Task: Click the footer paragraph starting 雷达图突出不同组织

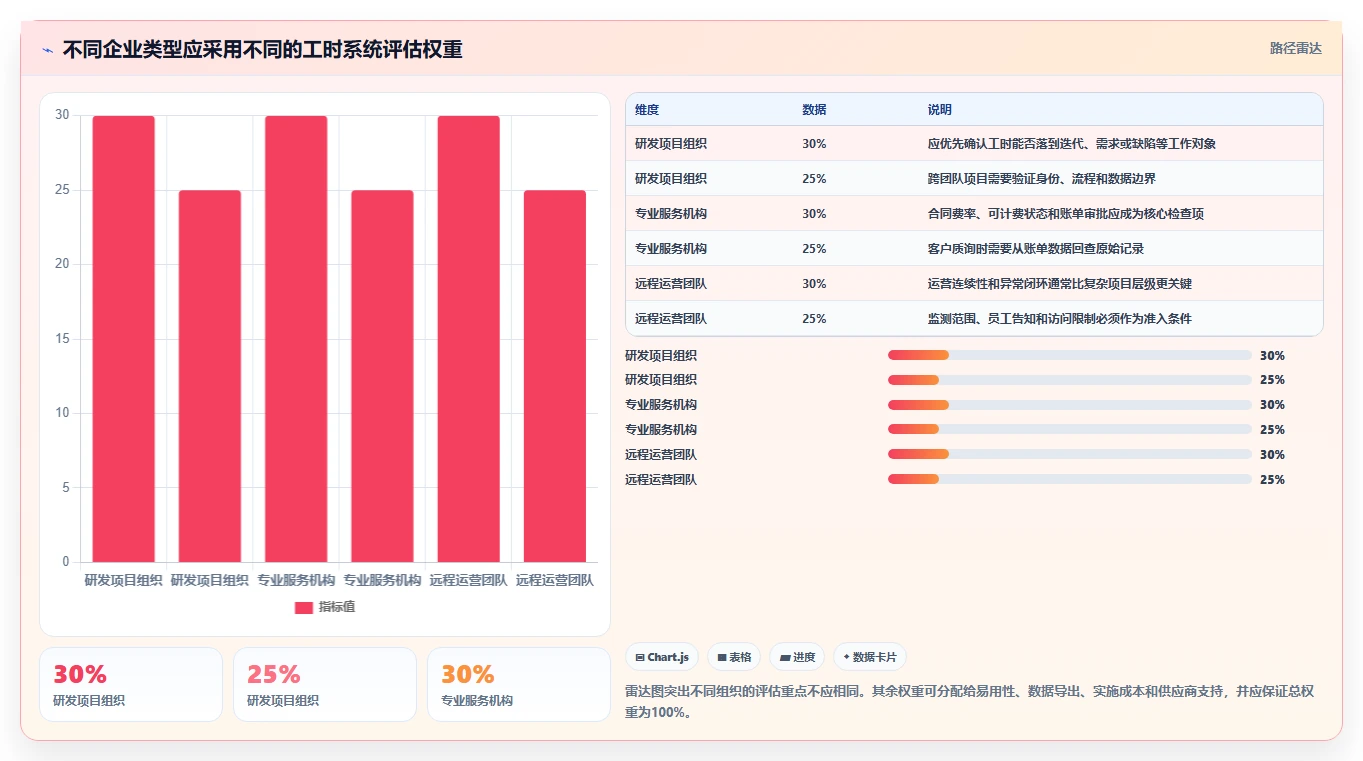Action: [x=969, y=703]
